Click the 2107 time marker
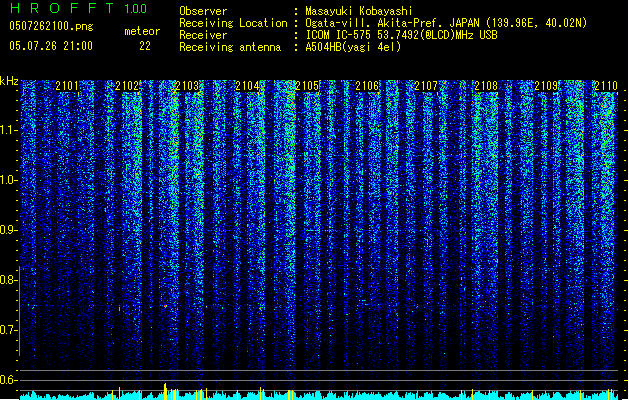Screen dimensions: 629x400 (x=426, y=86)
